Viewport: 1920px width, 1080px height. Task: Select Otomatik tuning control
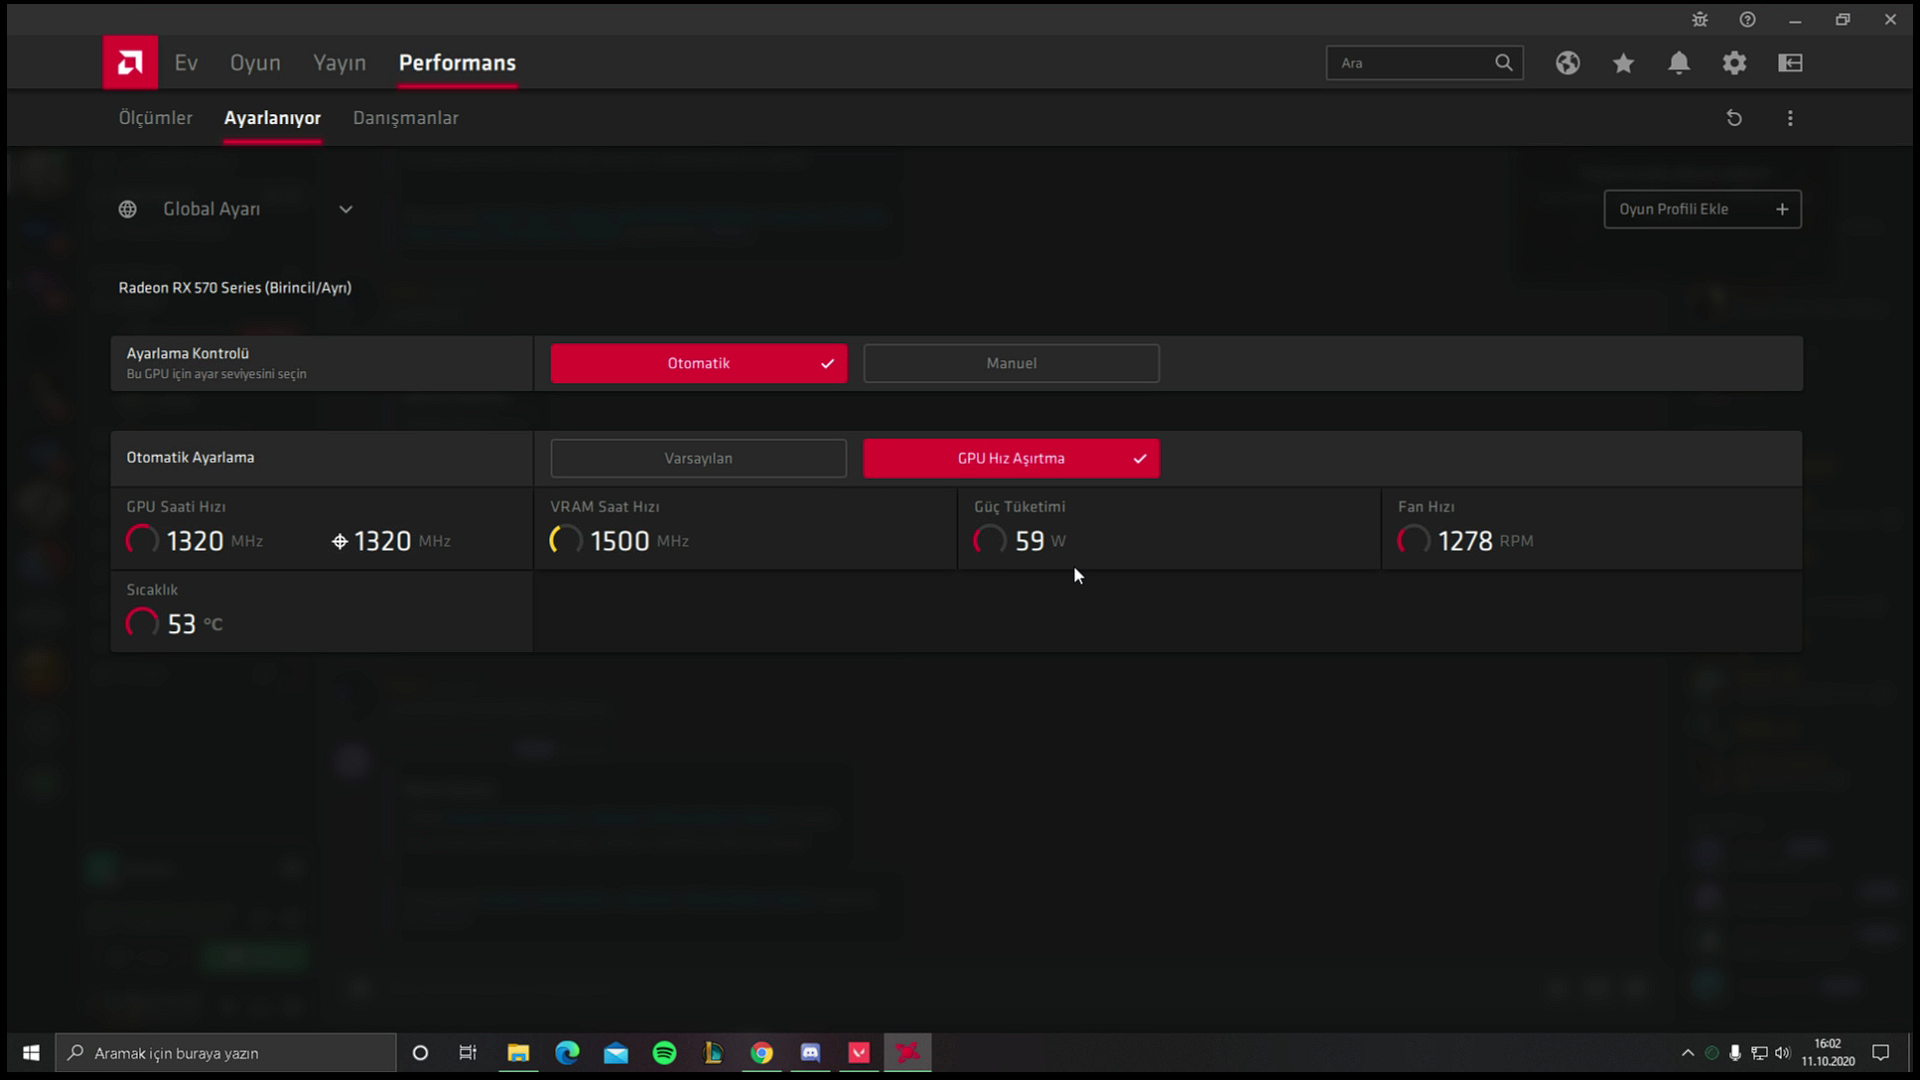pyautogui.click(x=698, y=363)
